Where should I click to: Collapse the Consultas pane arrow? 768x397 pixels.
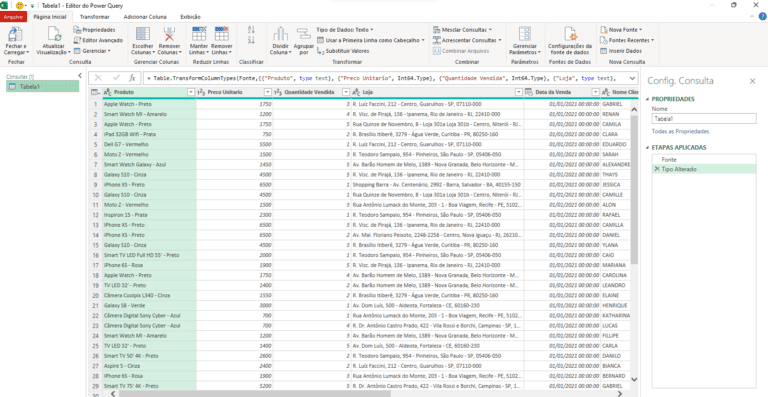(80, 75)
